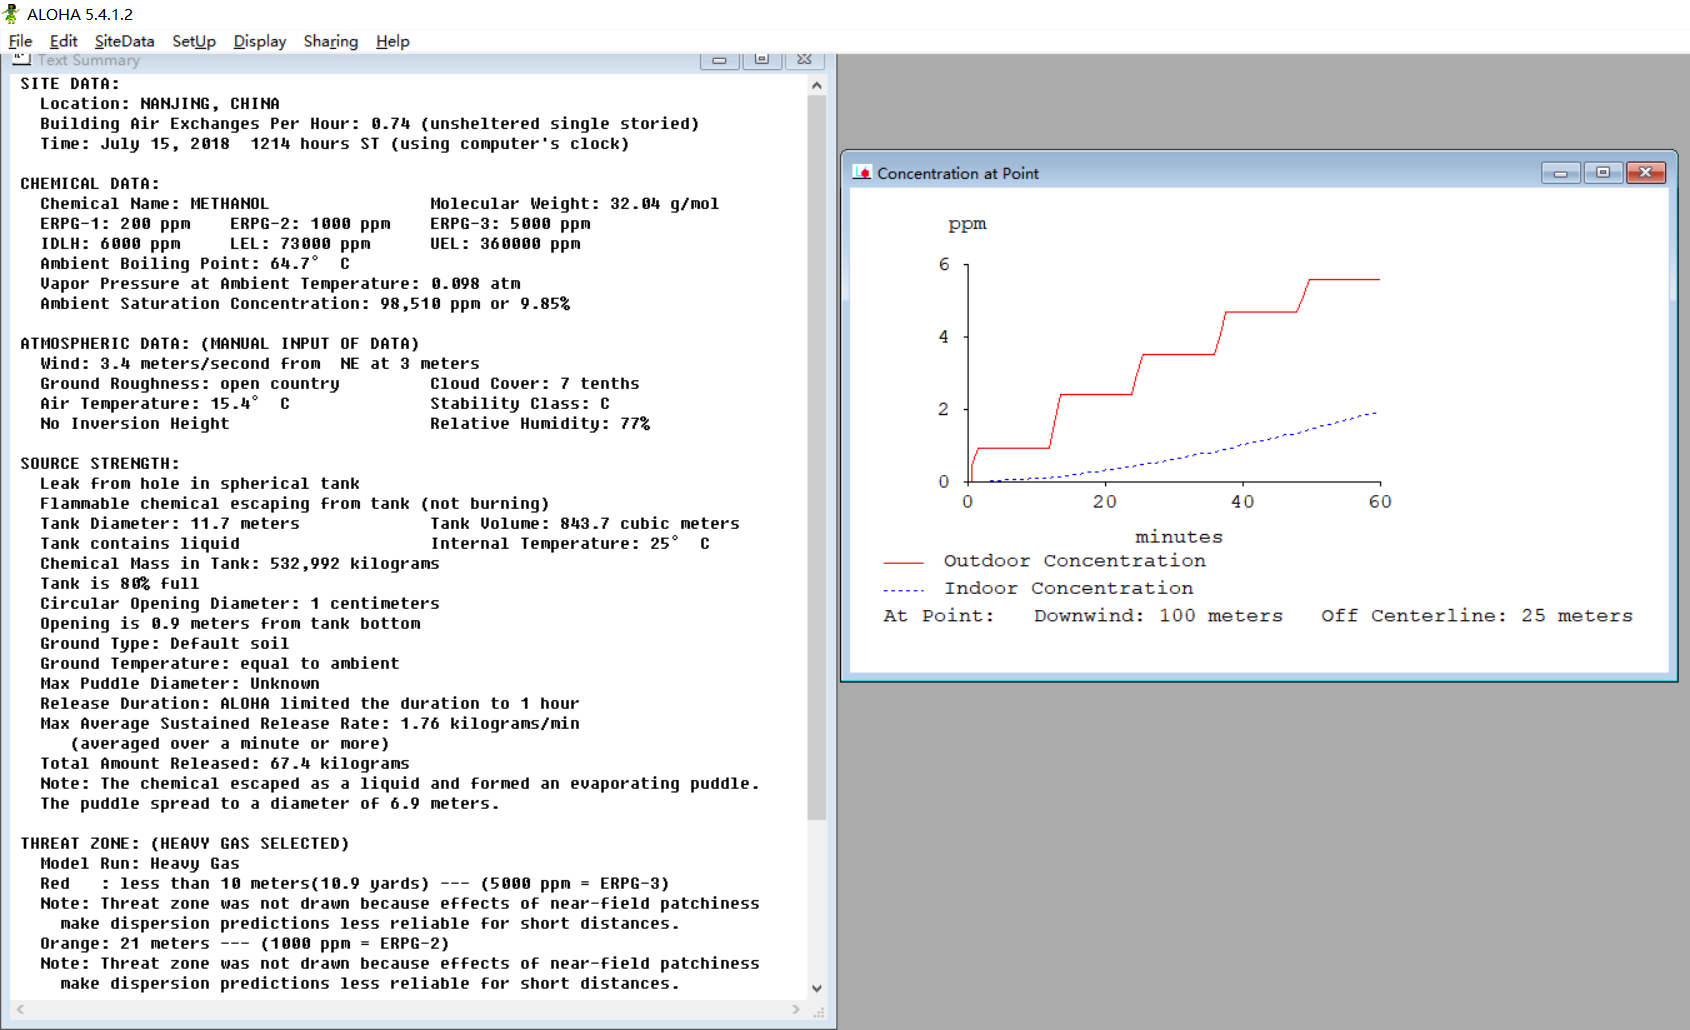Click the Text Summary horizontal scroll left arrow
Image resolution: width=1690 pixels, height=1030 pixels.
[x=20, y=1010]
